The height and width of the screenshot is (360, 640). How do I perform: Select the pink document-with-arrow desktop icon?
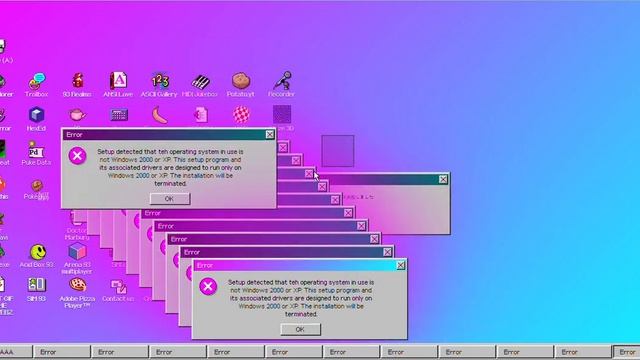[201, 115]
